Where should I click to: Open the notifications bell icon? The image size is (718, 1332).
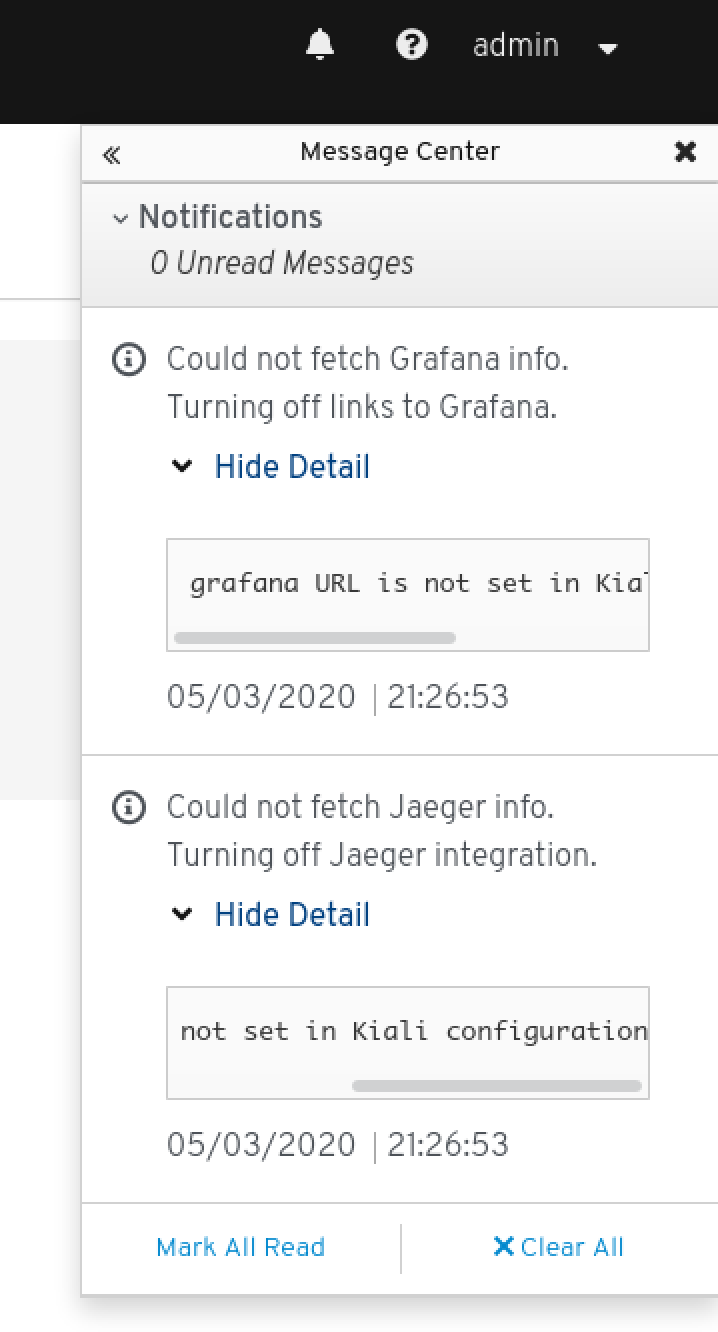319,44
